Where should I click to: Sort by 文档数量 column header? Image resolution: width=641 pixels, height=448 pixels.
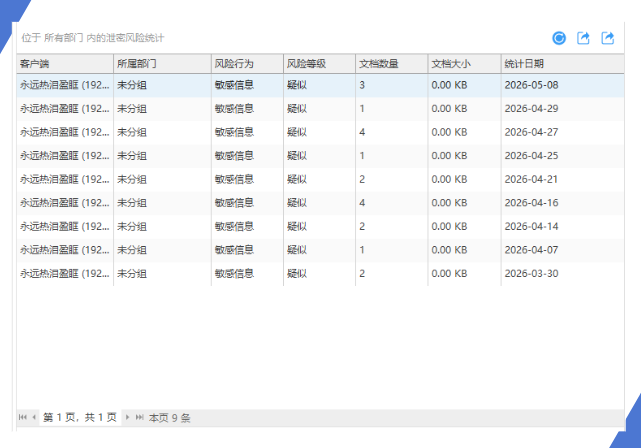coord(392,63)
